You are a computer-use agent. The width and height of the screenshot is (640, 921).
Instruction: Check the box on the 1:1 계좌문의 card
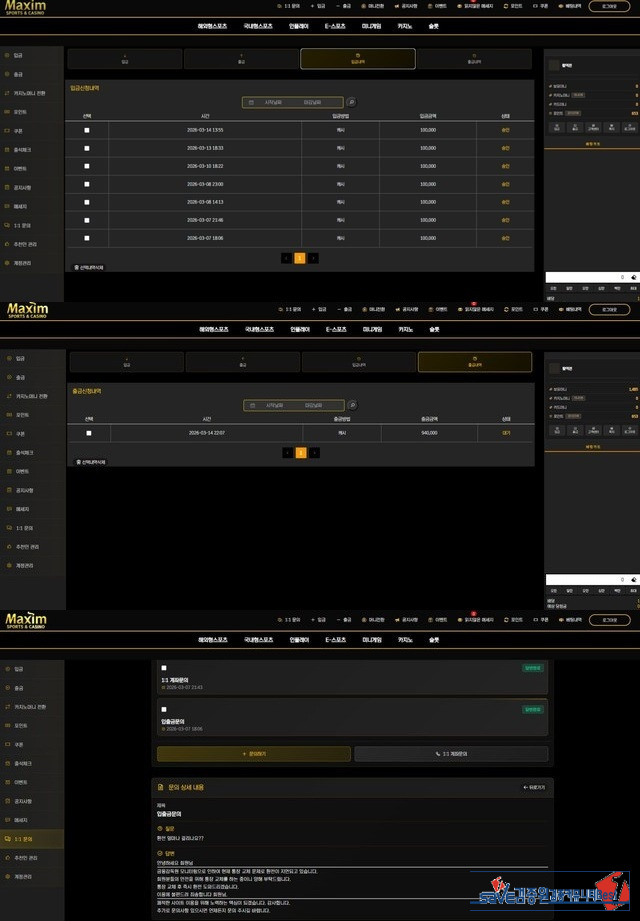164,668
